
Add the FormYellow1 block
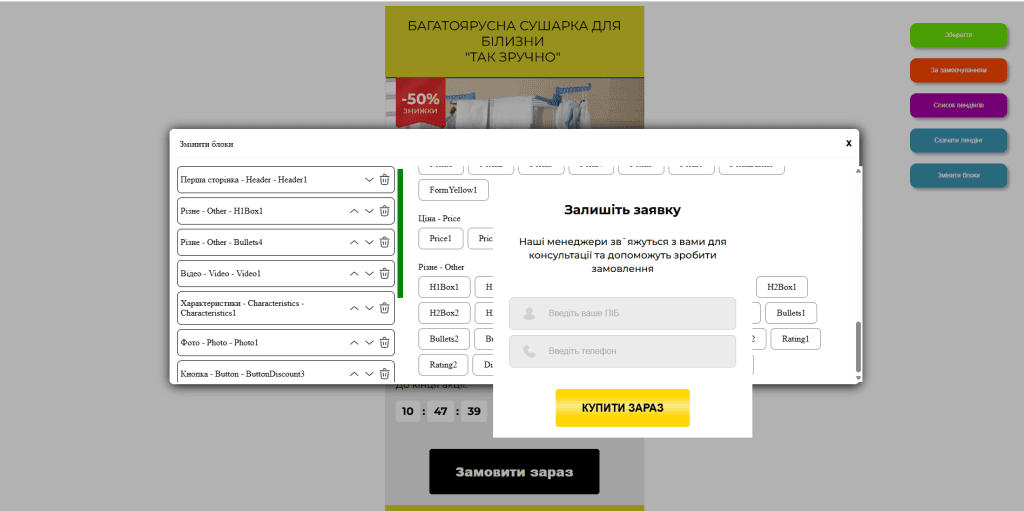tap(453, 190)
